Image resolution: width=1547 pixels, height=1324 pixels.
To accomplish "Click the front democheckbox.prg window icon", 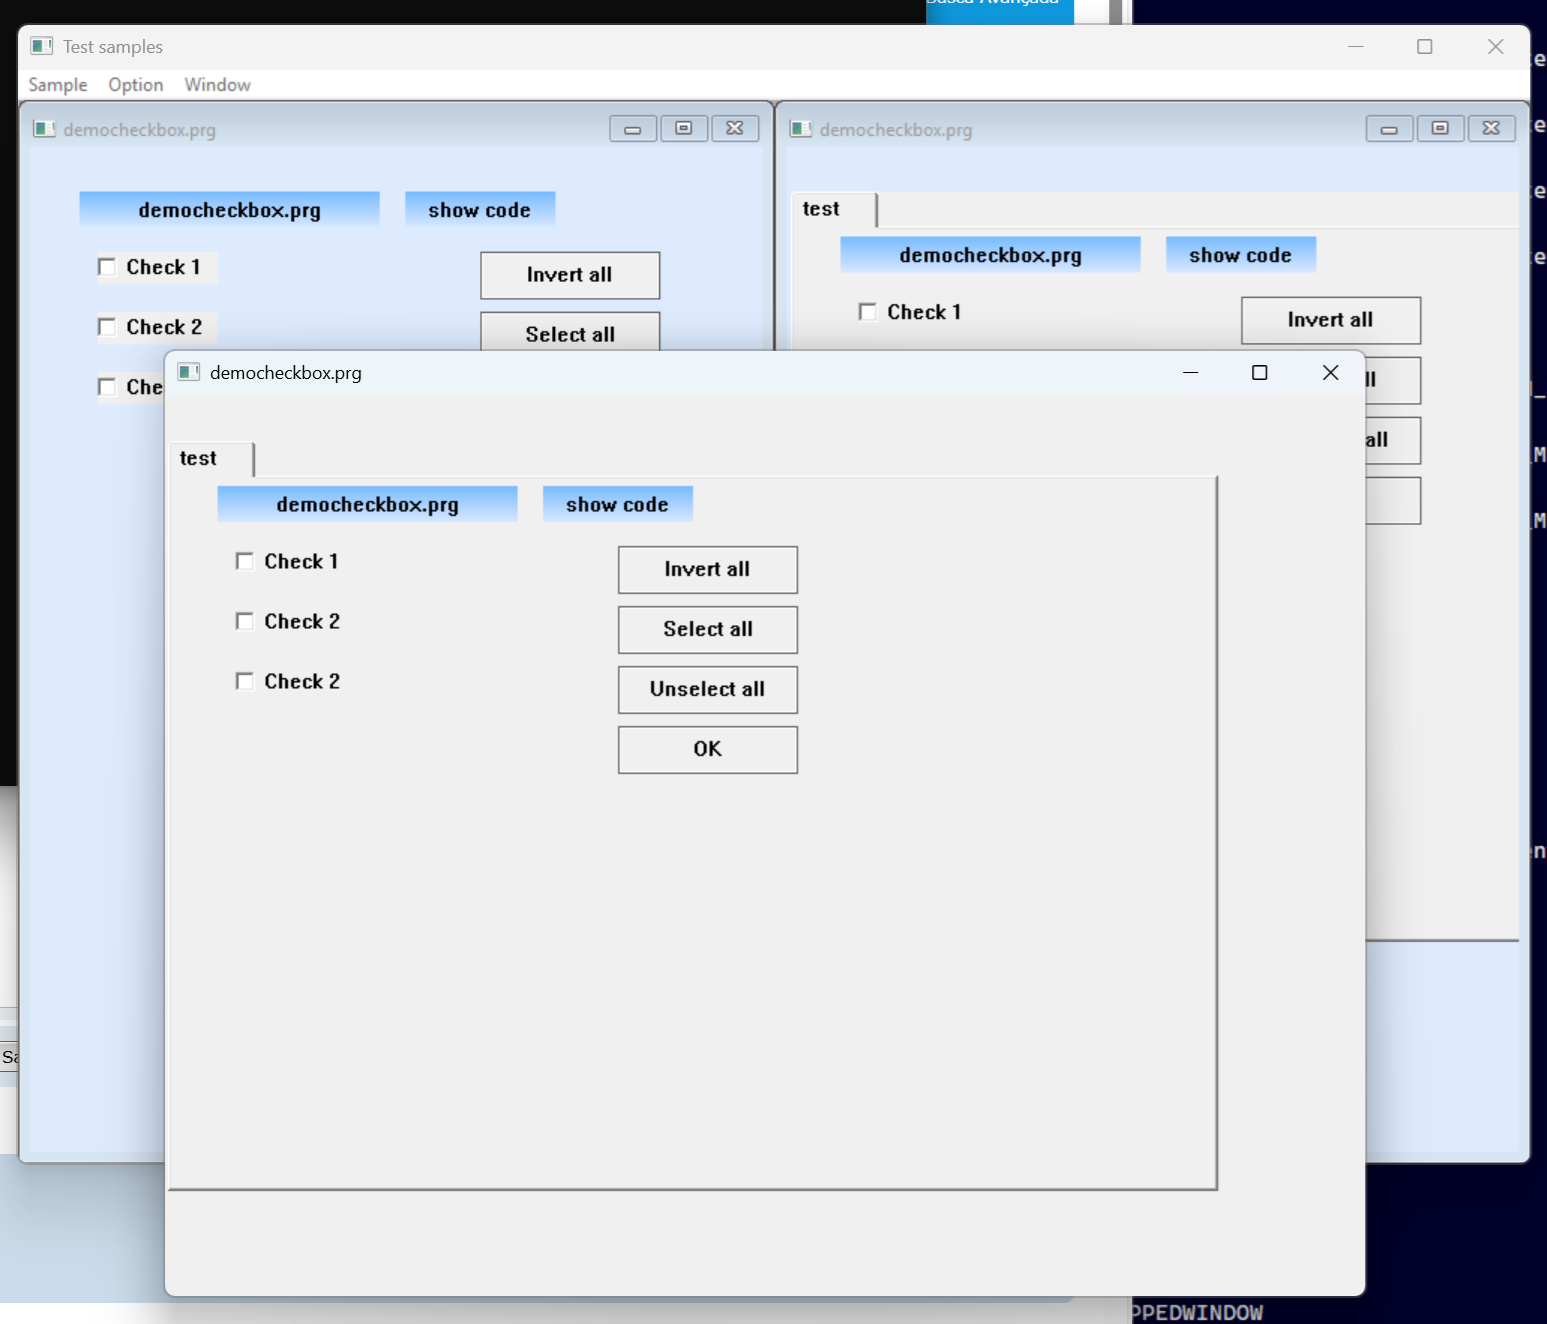I will [189, 372].
